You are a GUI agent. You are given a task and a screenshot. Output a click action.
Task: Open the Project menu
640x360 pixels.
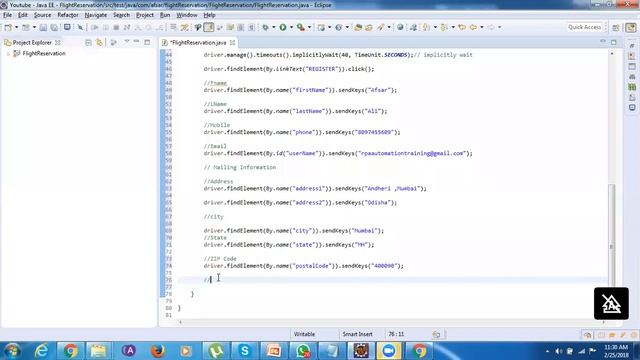click(145, 15)
